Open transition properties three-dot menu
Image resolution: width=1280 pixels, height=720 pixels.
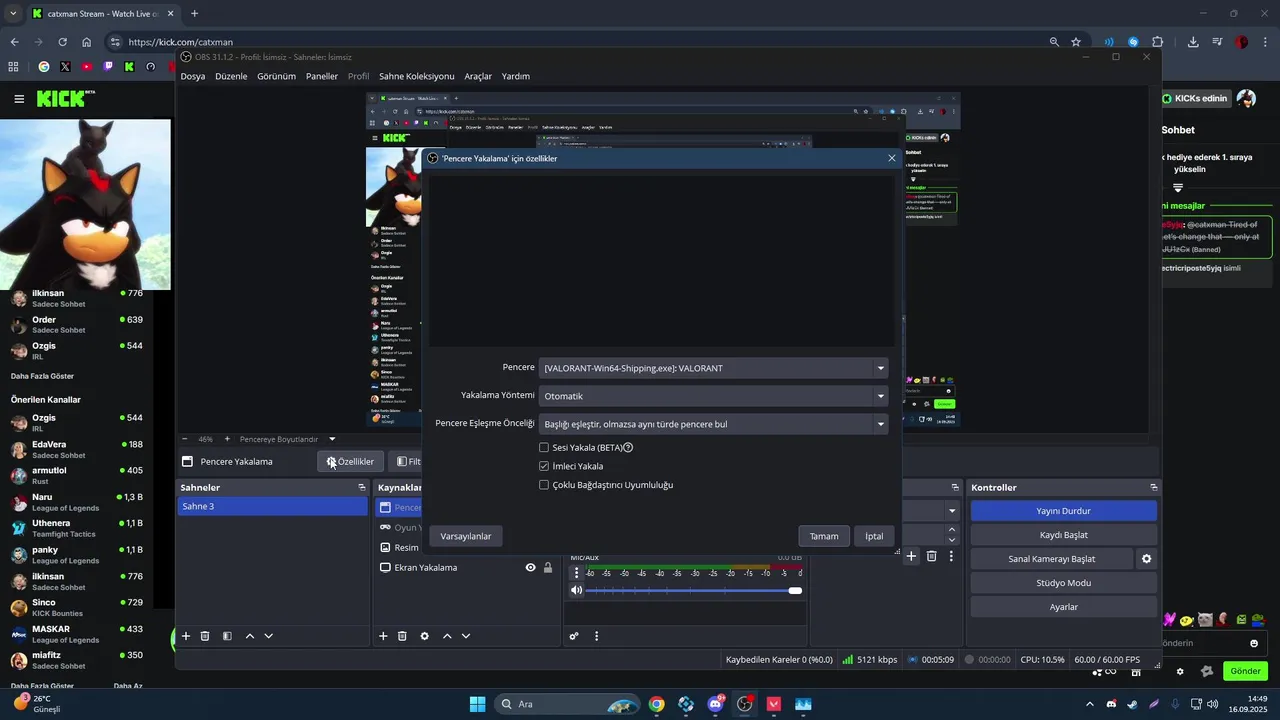[x=951, y=556]
